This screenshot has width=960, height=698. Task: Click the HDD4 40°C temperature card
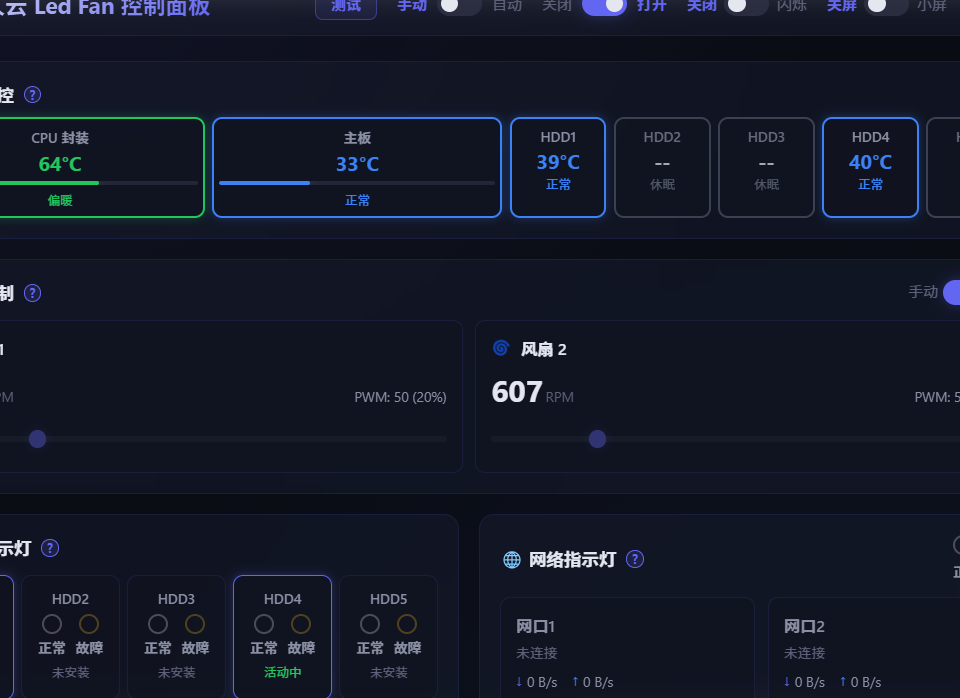[870, 167]
